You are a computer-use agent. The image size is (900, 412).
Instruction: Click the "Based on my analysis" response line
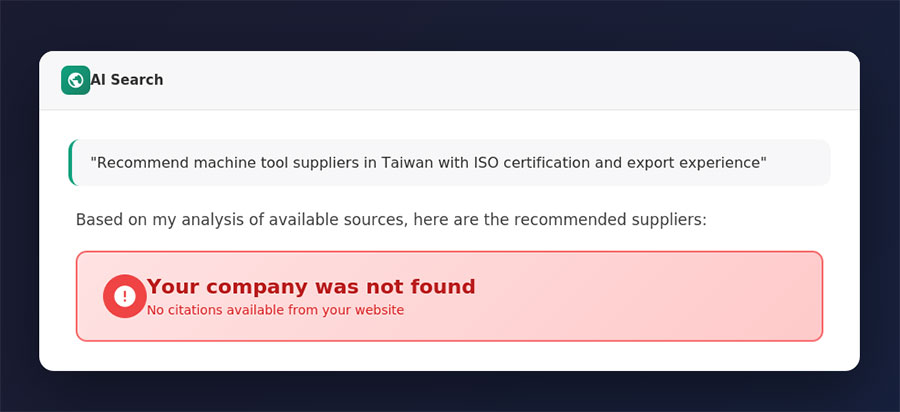[x=200, y=219]
